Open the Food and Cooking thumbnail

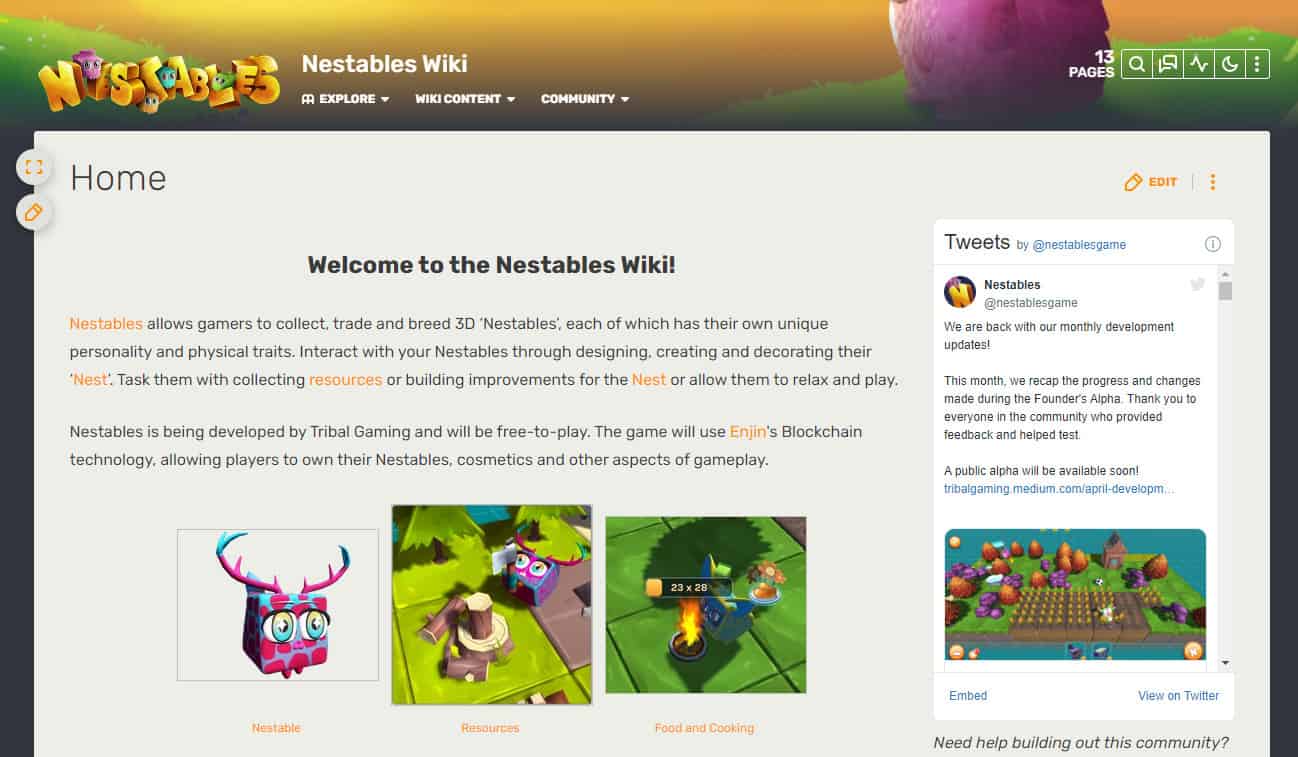(x=705, y=605)
